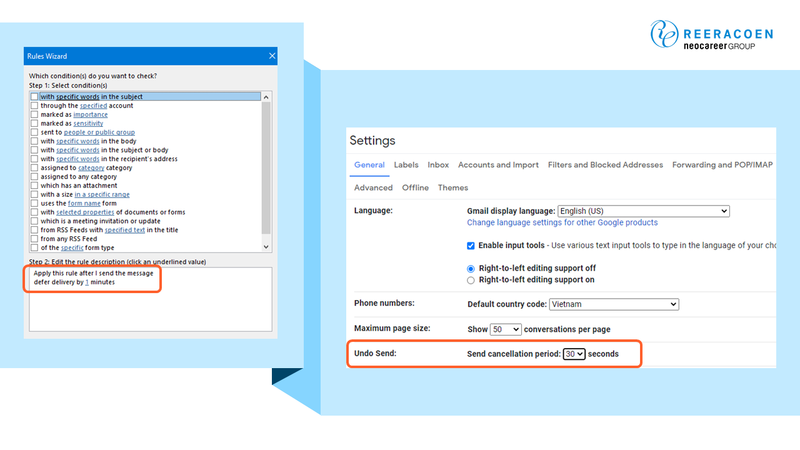
Task: Click the conditions list scroll down arrow
Action: (x=266, y=247)
